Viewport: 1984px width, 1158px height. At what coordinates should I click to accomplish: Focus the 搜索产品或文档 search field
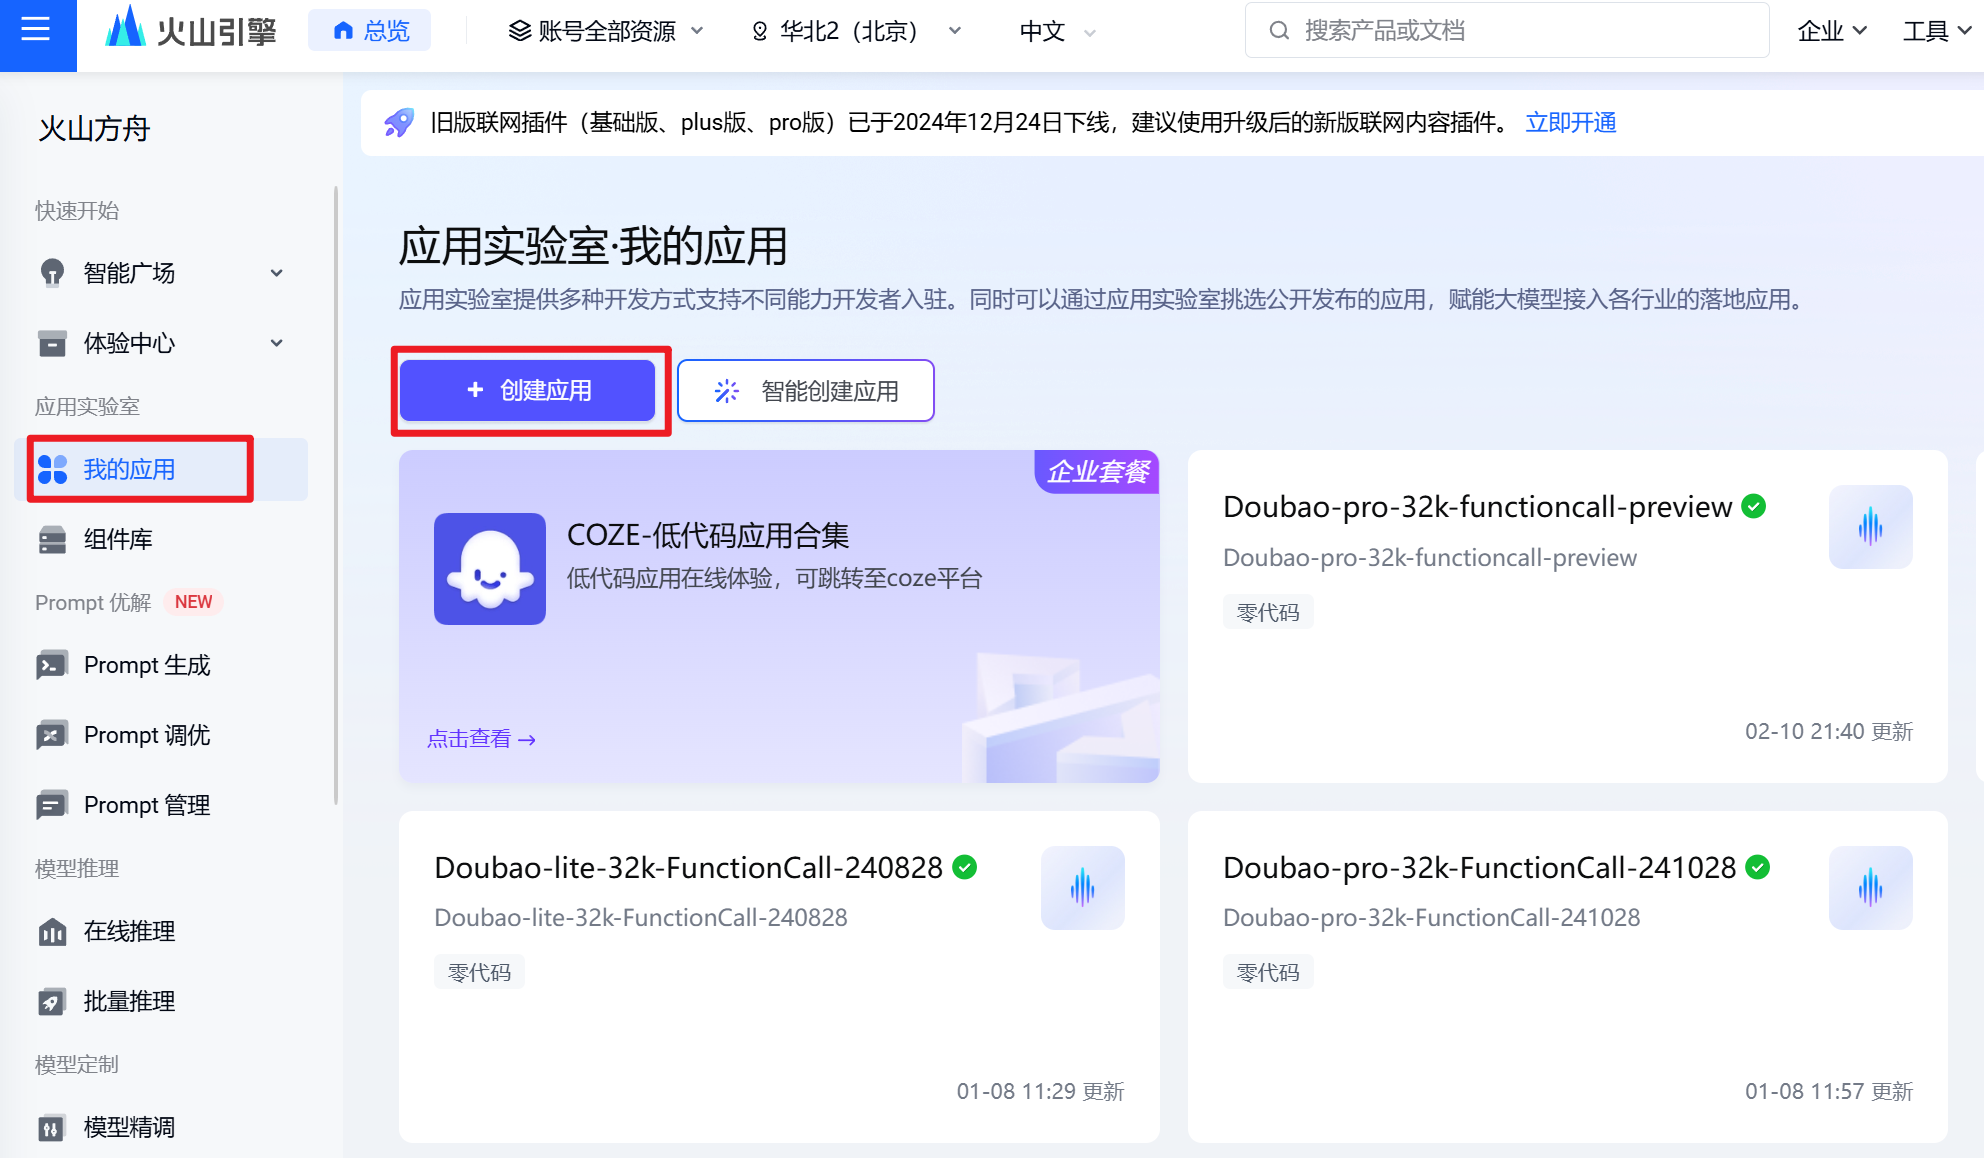point(1507,31)
